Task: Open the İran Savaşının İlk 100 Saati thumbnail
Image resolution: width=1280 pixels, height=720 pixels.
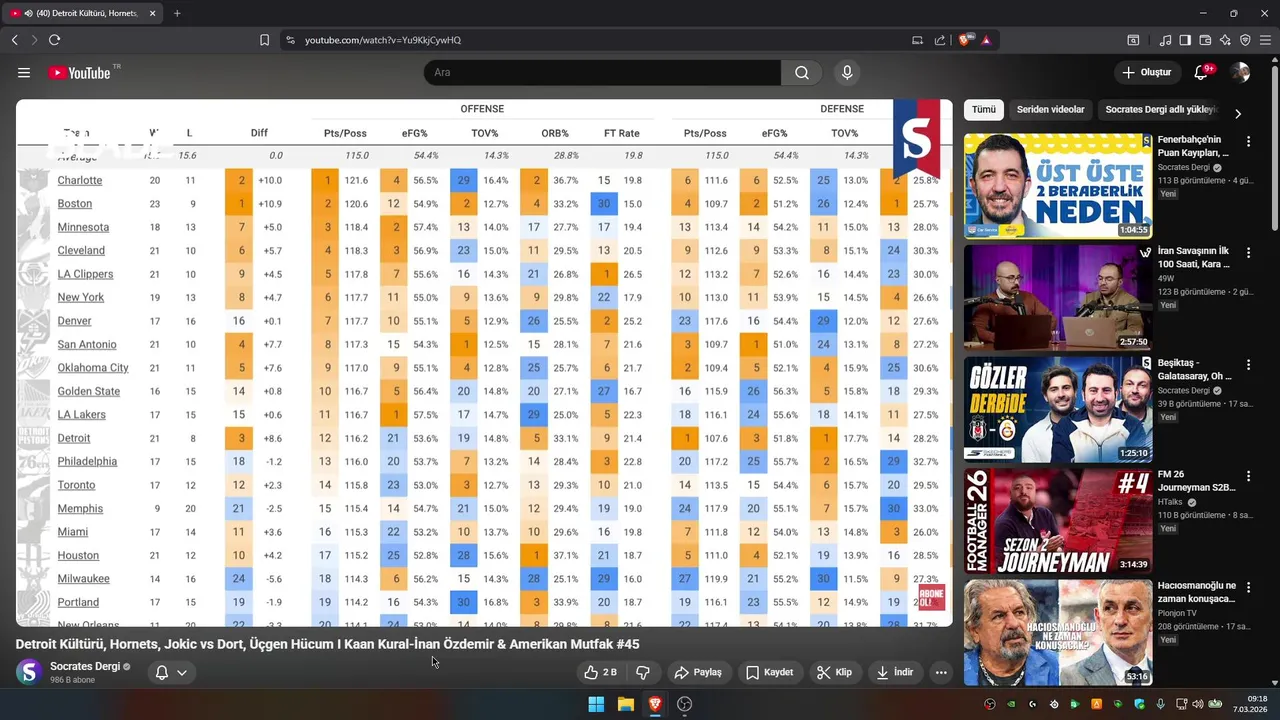Action: (x=1058, y=297)
